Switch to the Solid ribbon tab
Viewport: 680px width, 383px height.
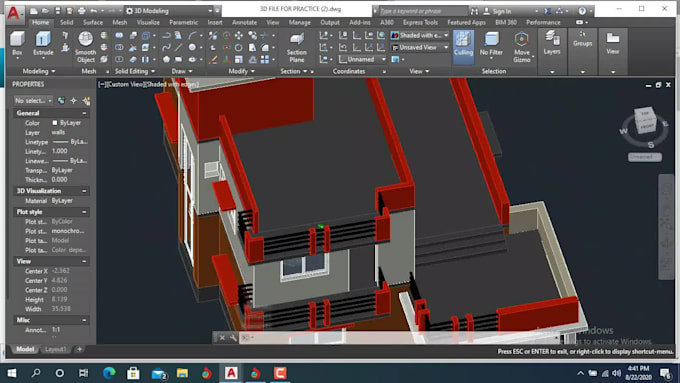[x=66, y=22]
